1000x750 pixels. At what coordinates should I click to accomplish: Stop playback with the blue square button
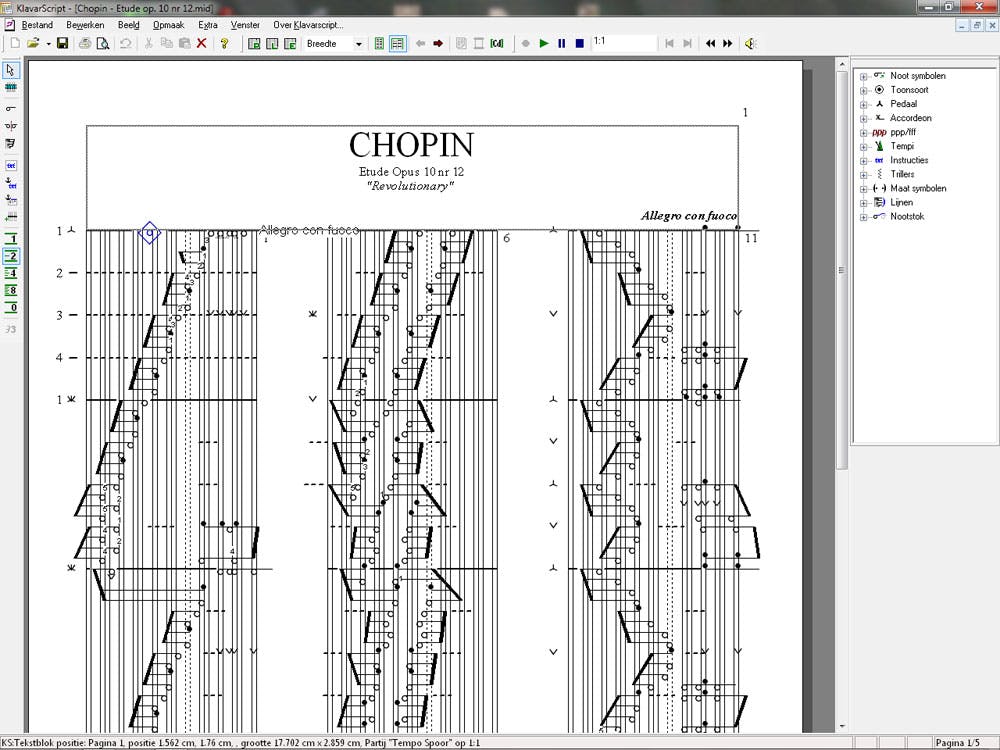(x=579, y=43)
